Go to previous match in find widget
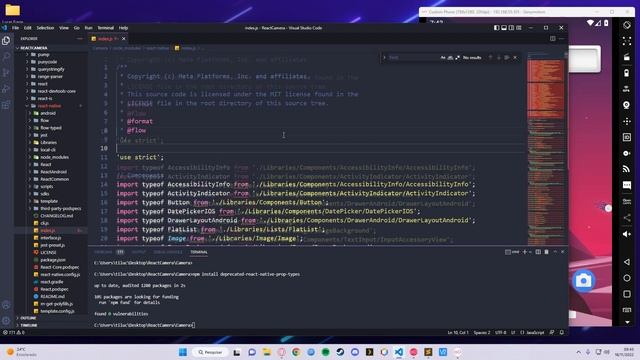This screenshot has width=640, height=360. coord(491,58)
